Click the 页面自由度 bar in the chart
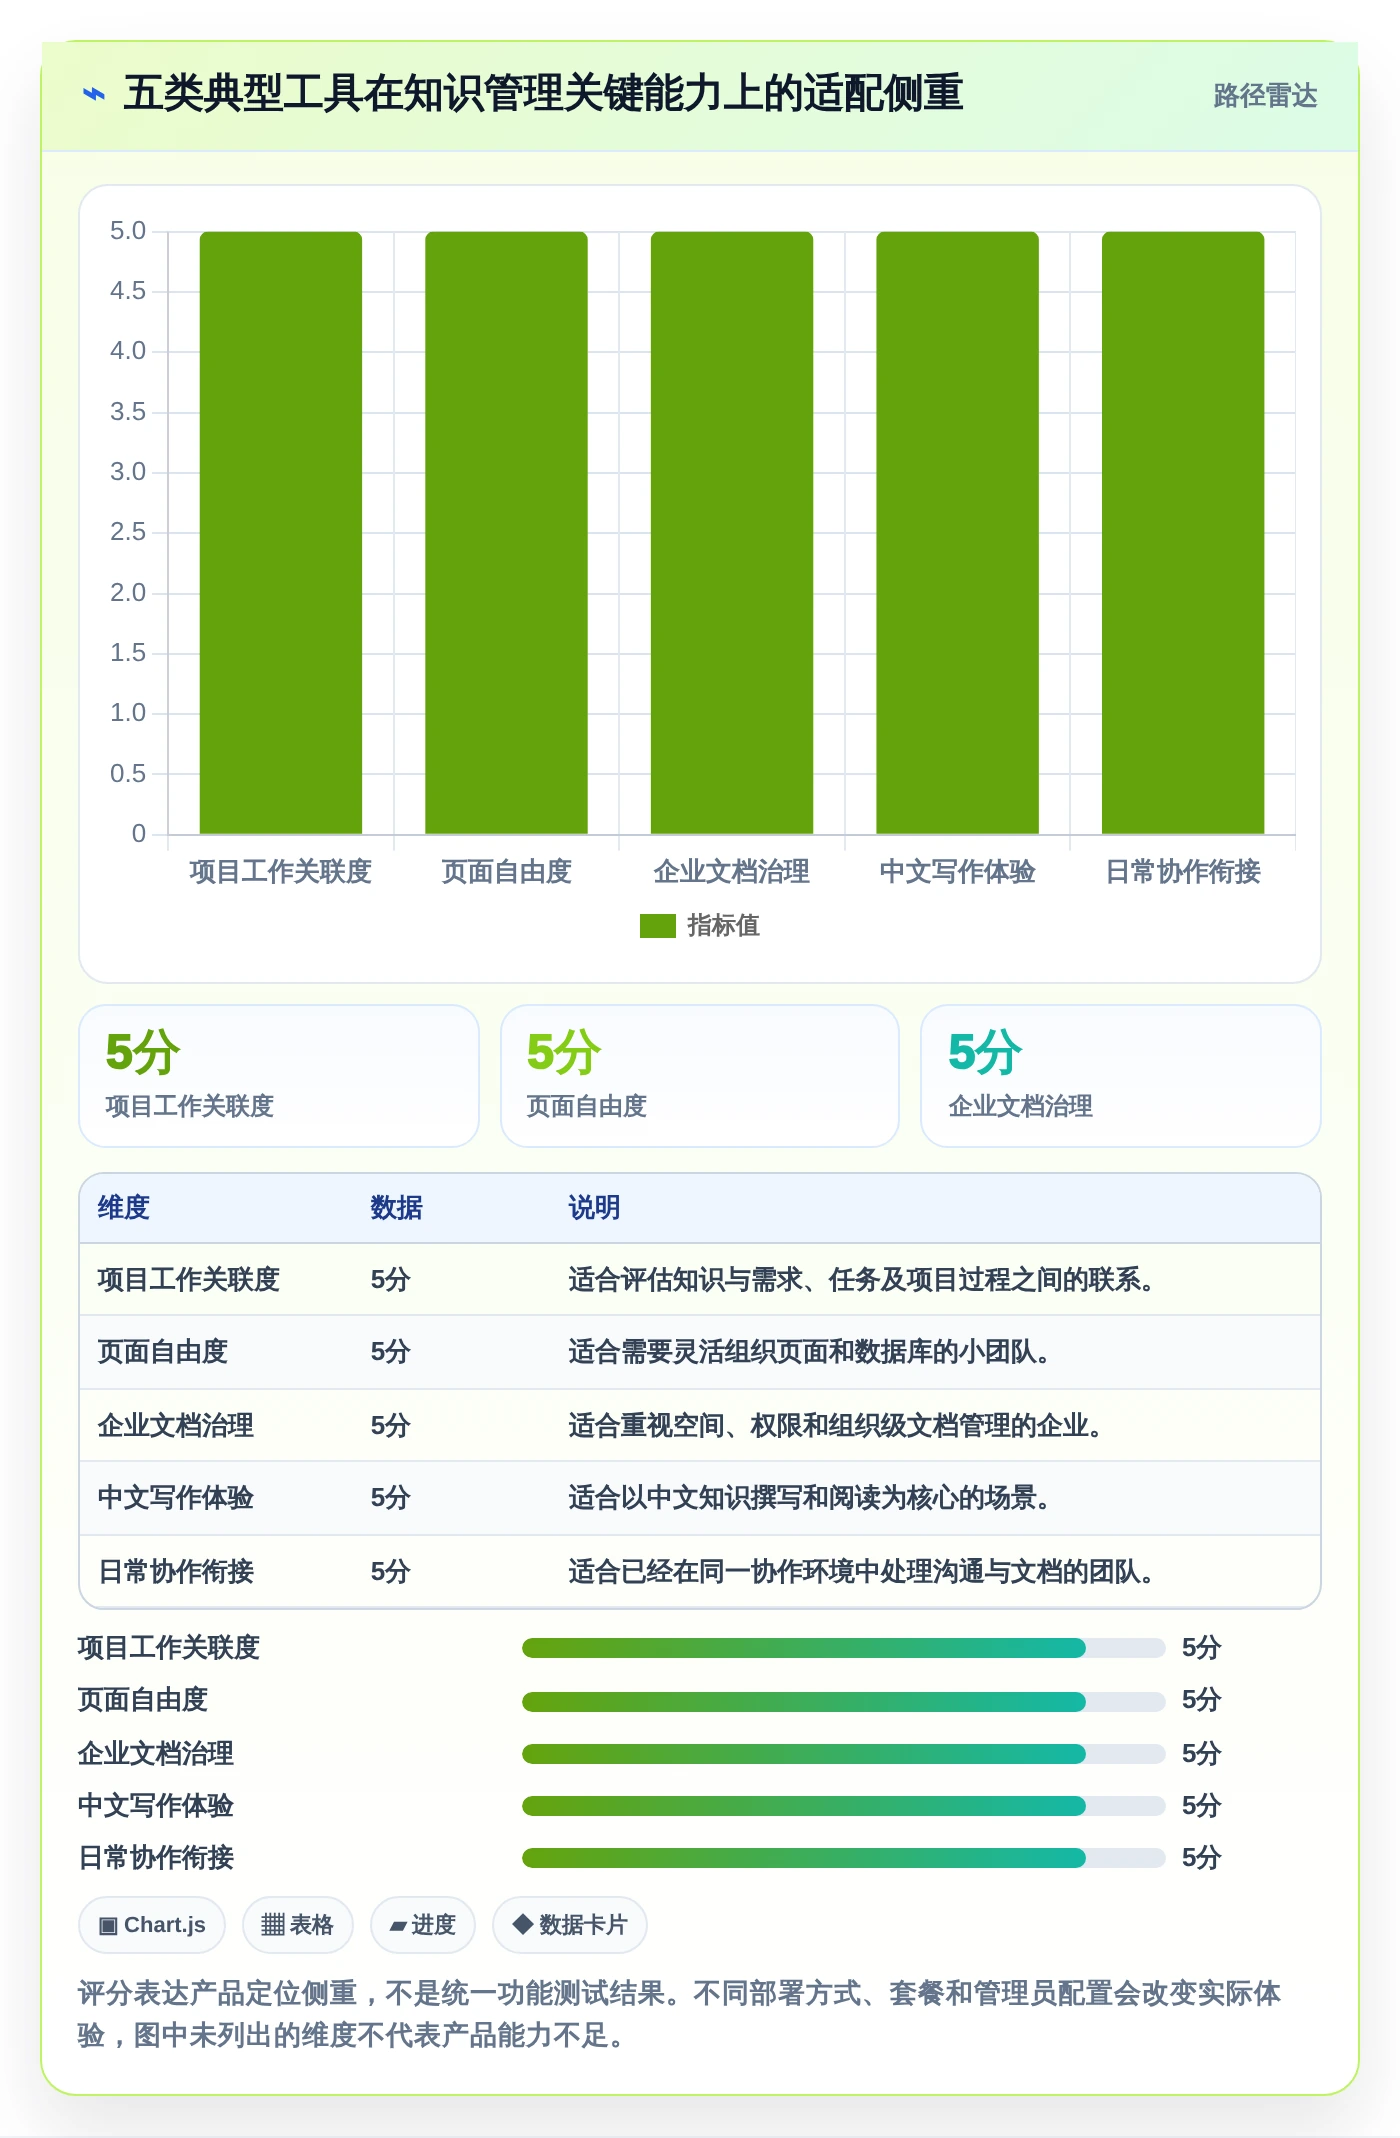This screenshot has height=2138, width=1400. point(506,533)
